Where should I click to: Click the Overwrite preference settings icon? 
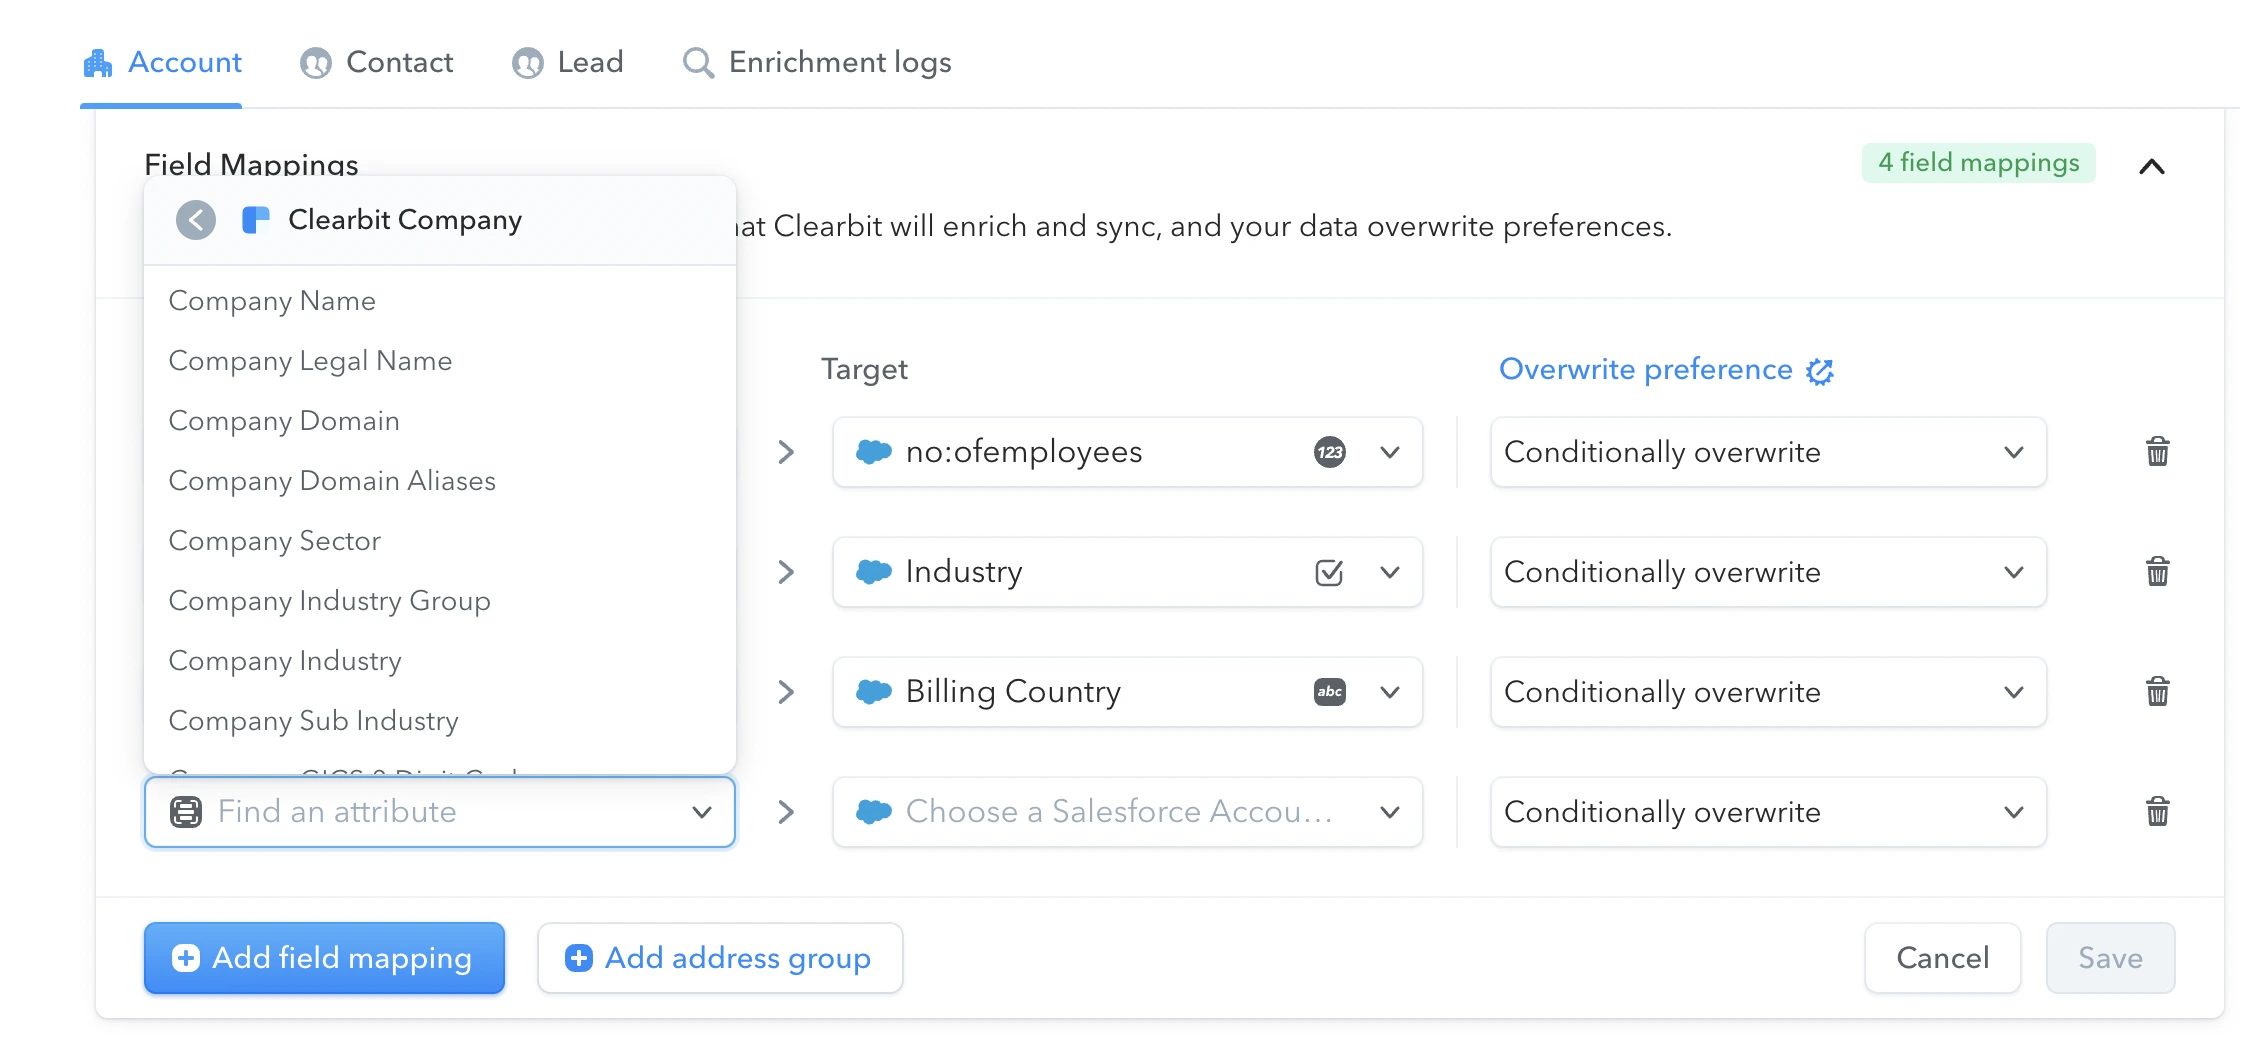1820,372
